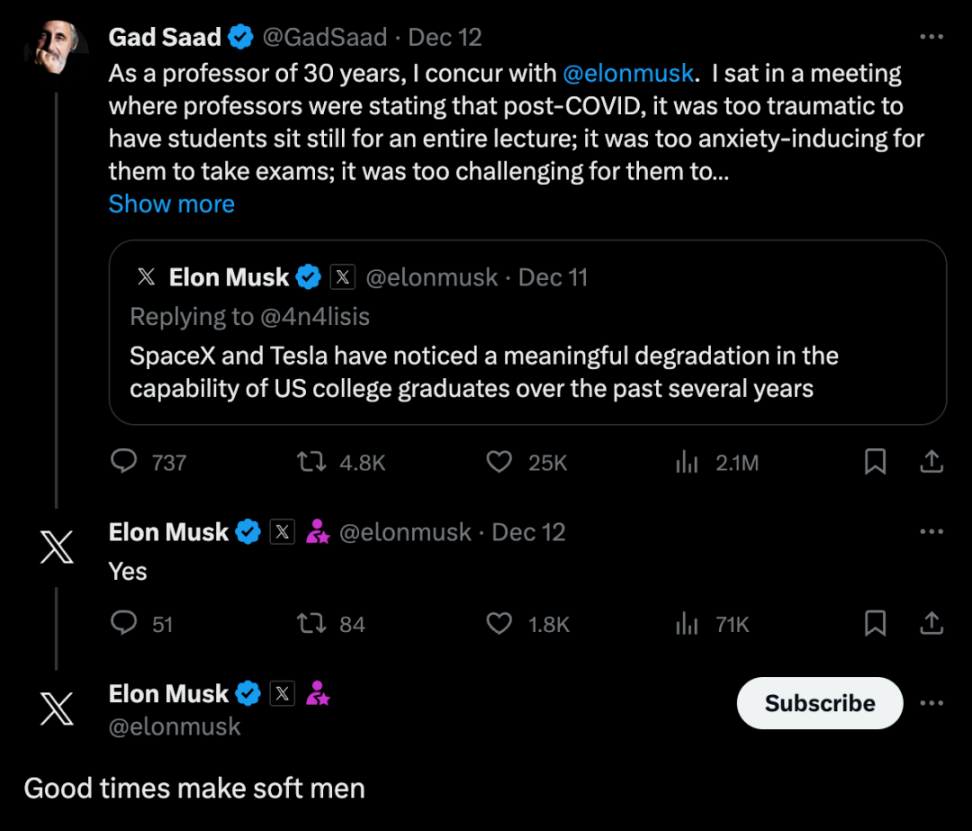Image resolution: width=972 pixels, height=831 pixels.
Task: Like the "Yes" reply with 1.8K likes
Action: point(499,623)
